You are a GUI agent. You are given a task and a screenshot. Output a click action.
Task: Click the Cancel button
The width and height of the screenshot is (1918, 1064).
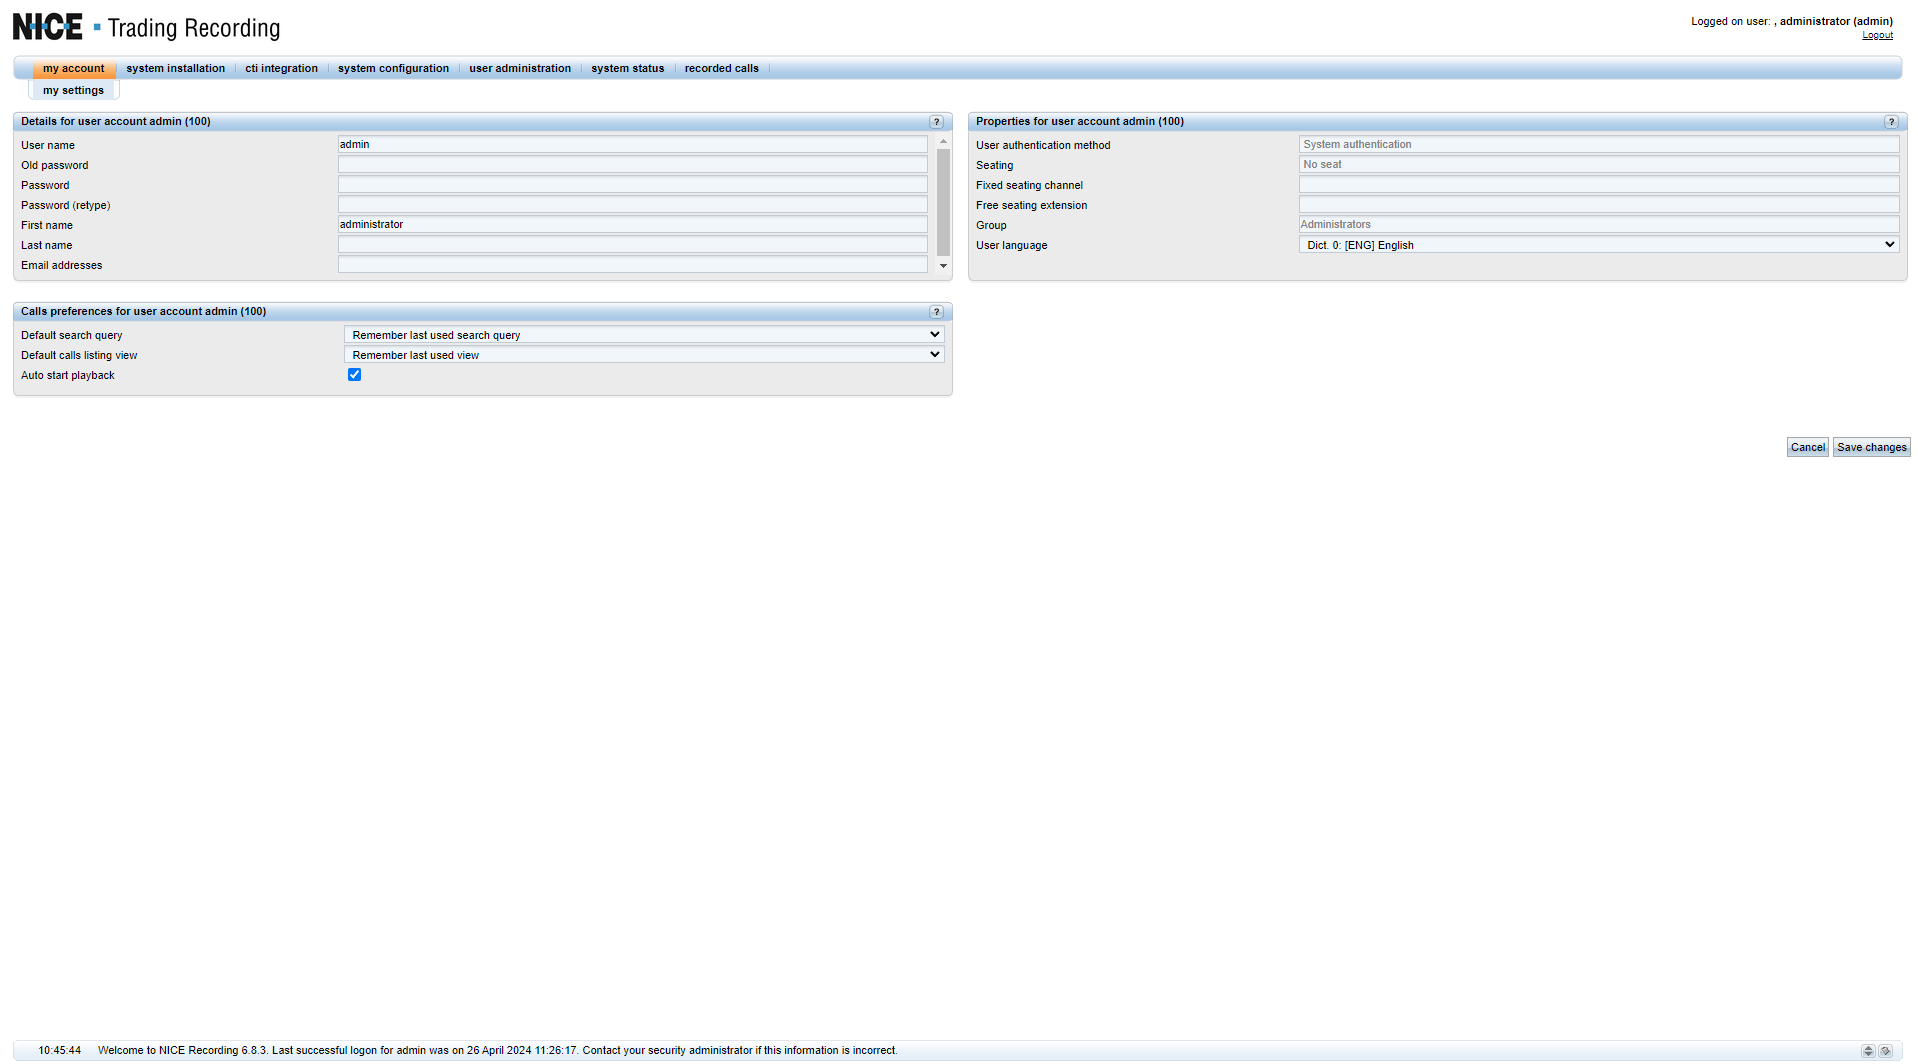point(1807,448)
